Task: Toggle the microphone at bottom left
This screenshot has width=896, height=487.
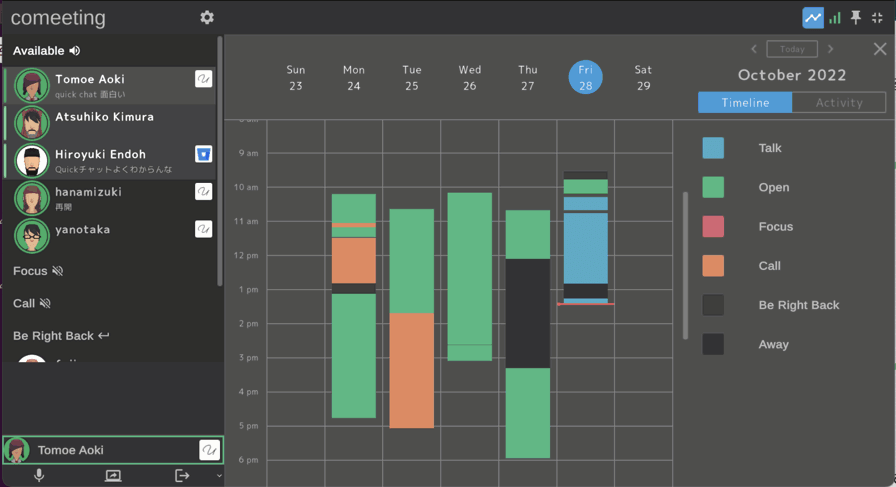Action: (39, 476)
